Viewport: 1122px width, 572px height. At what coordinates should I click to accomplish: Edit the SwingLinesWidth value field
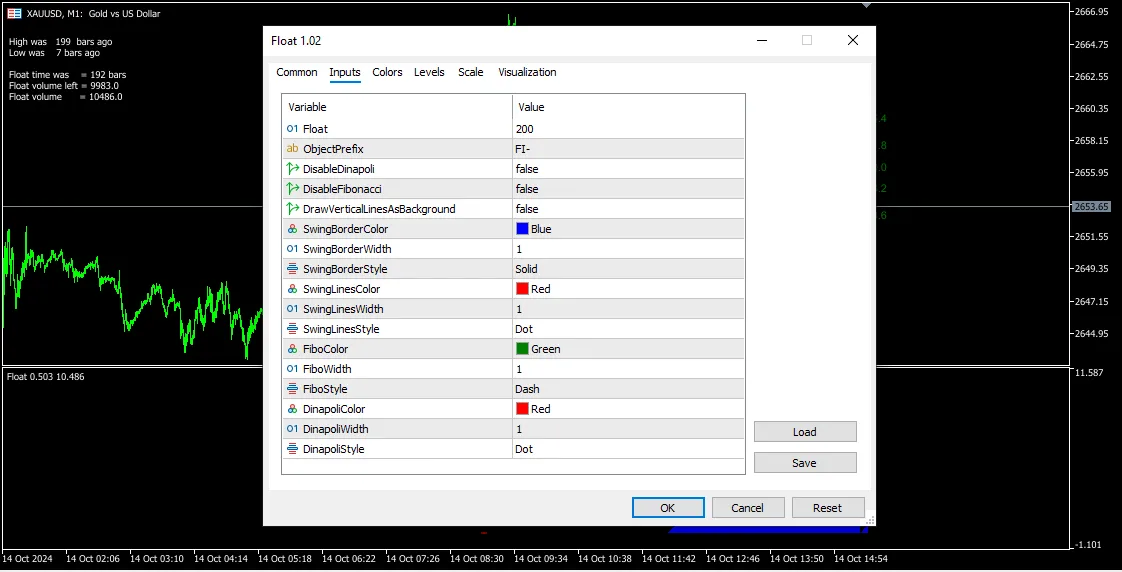(x=628, y=309)
